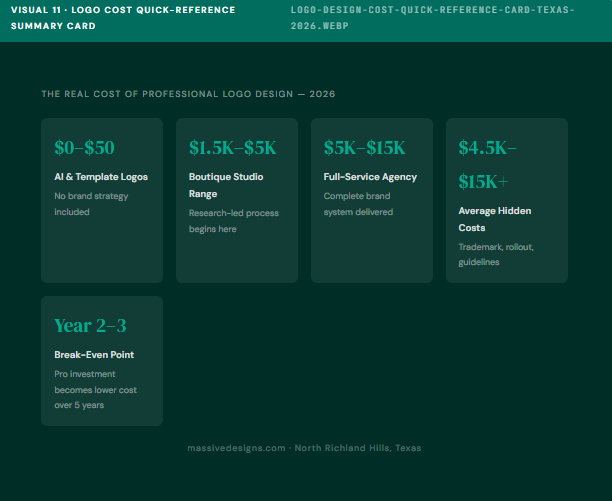612x501 pixels.
Task: Select the Break-Even Point label
Action: [94, 355]
